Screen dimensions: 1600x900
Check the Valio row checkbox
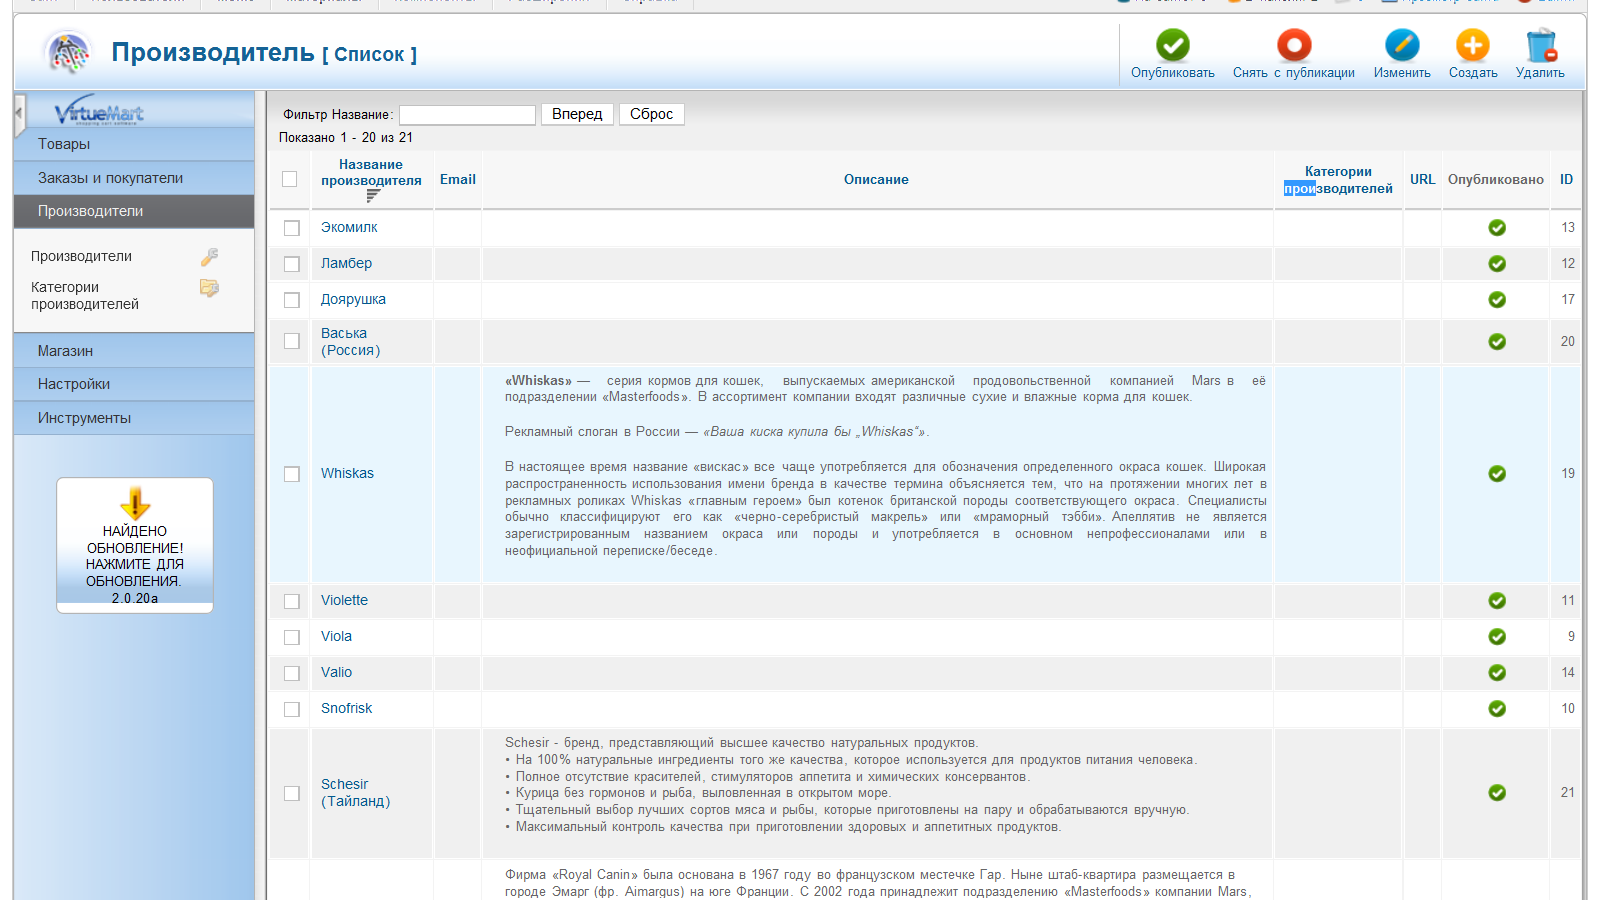point(292,673)
